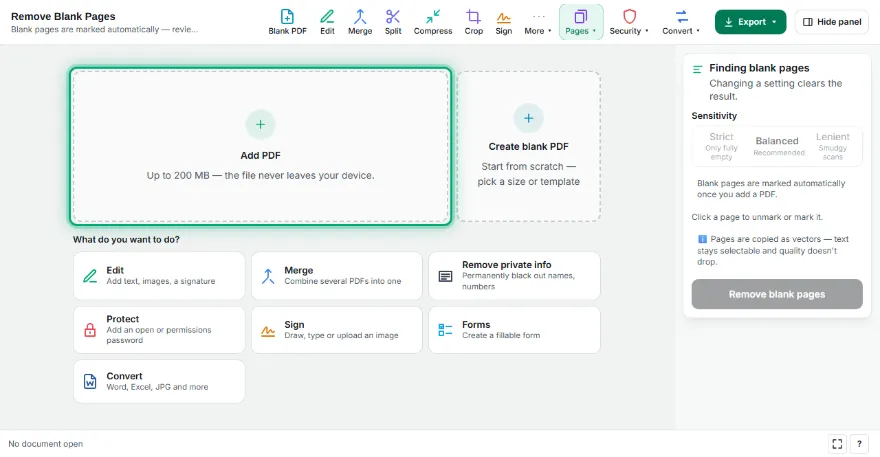Open the Protect password card

click(x=159, y=330)
